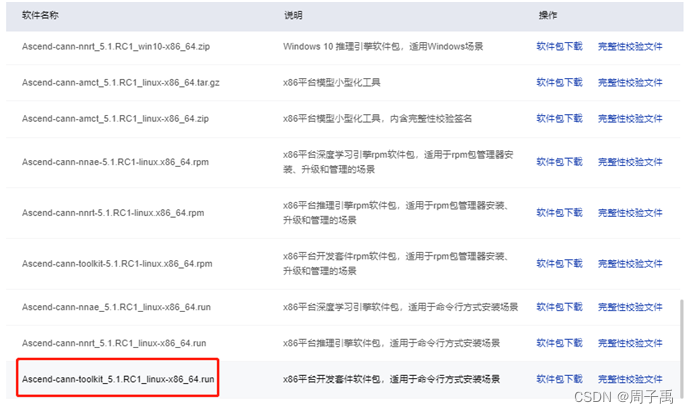This screenshot has width=688, height=413.
Task: Select file name Ascend-cann-nnrt_5.1.RC1_win10-x86_64.zip
Action: click(x=116, y=46)
